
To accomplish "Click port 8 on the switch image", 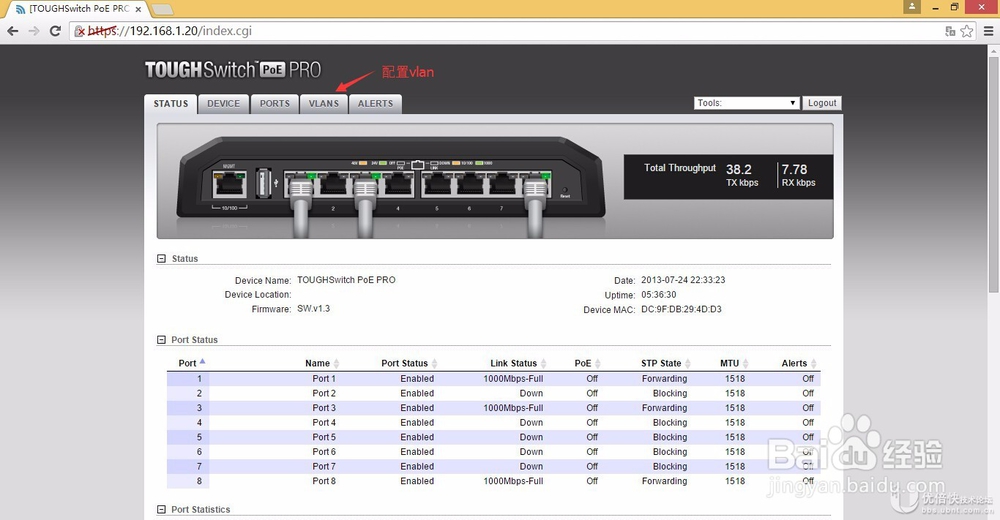I will click(x=535, y=185).
